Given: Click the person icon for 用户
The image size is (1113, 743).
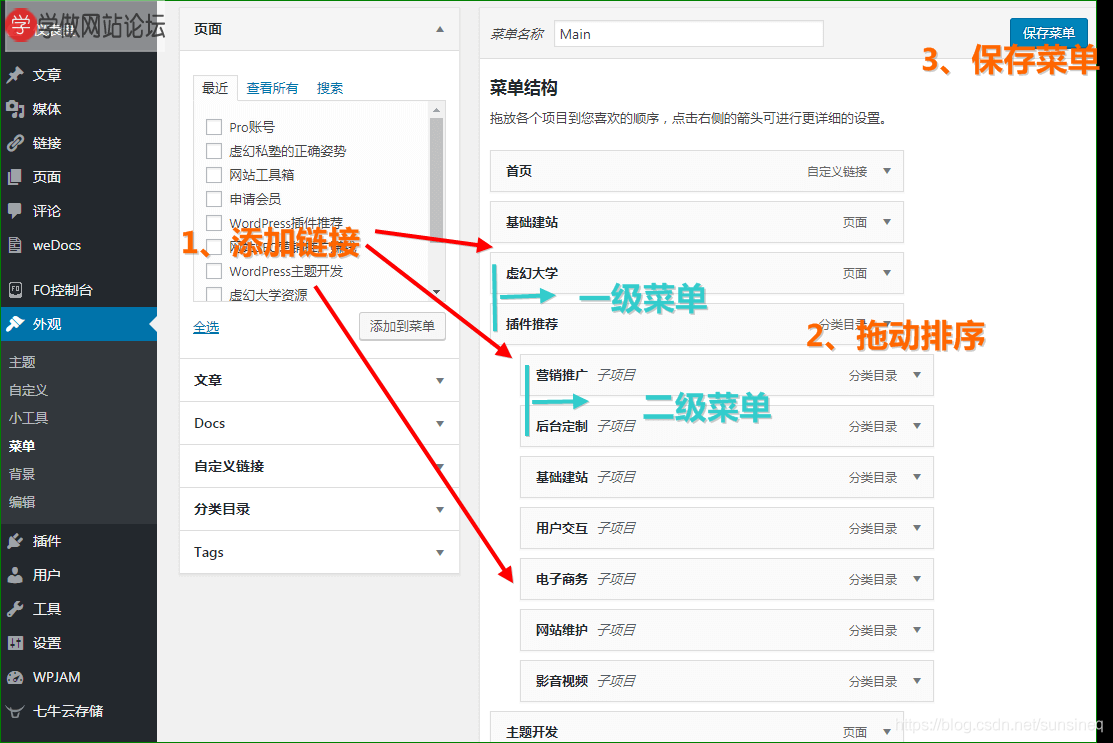Looking at the screenshot, I should coord(15,575).
